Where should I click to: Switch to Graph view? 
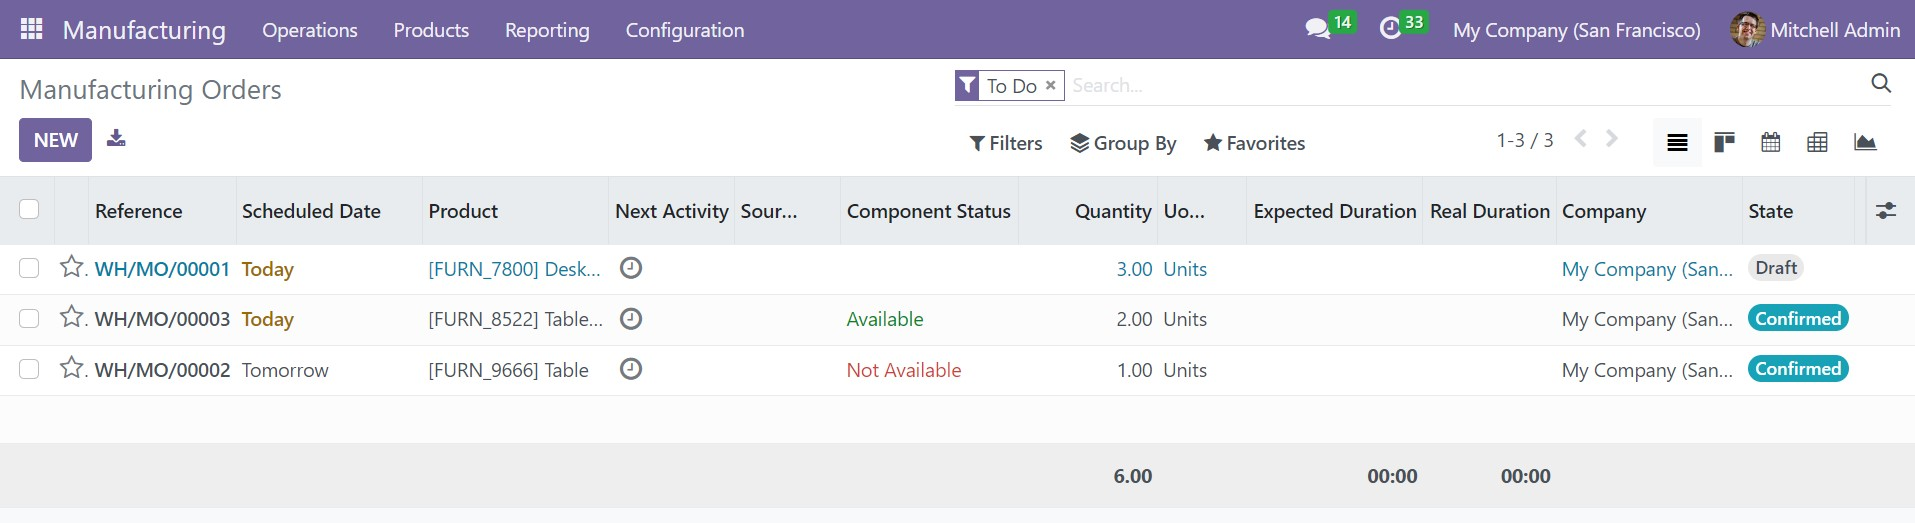(1864, 142)
